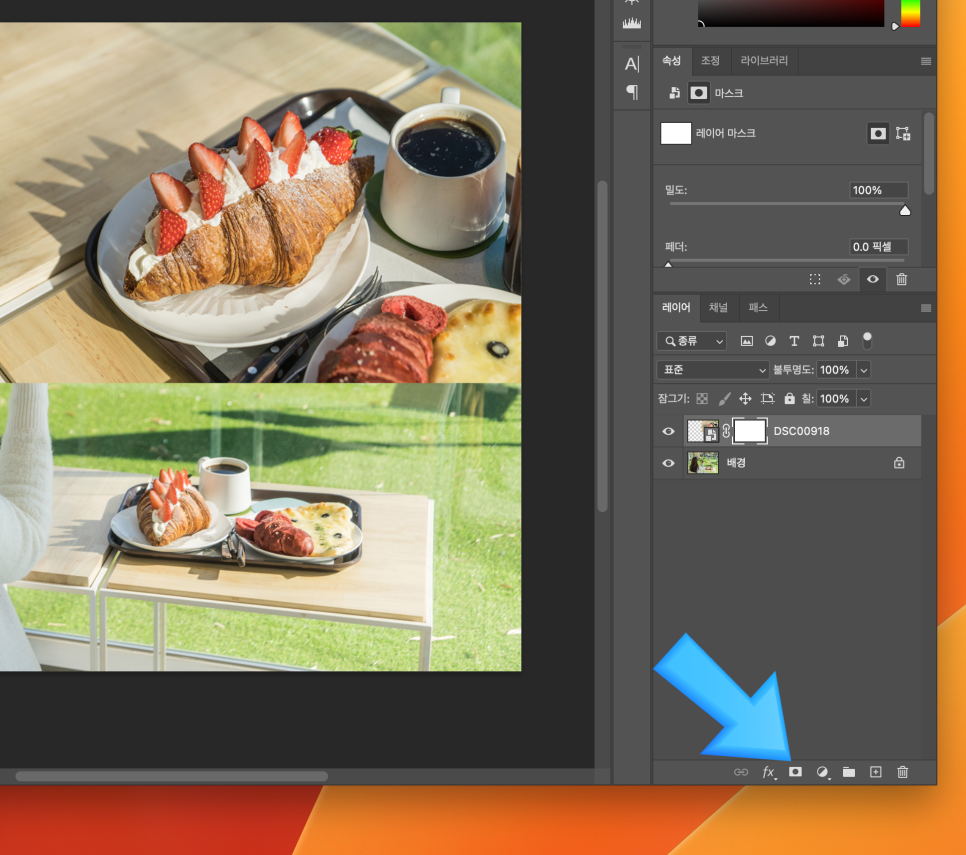Image resolution: width=966 pixels, height=855 pixels.
Task: Click the 칠 100% value field
Action: click(x=835, y=399)
